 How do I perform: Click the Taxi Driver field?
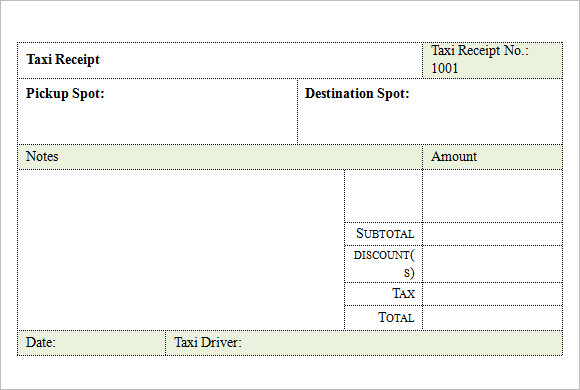364,343
